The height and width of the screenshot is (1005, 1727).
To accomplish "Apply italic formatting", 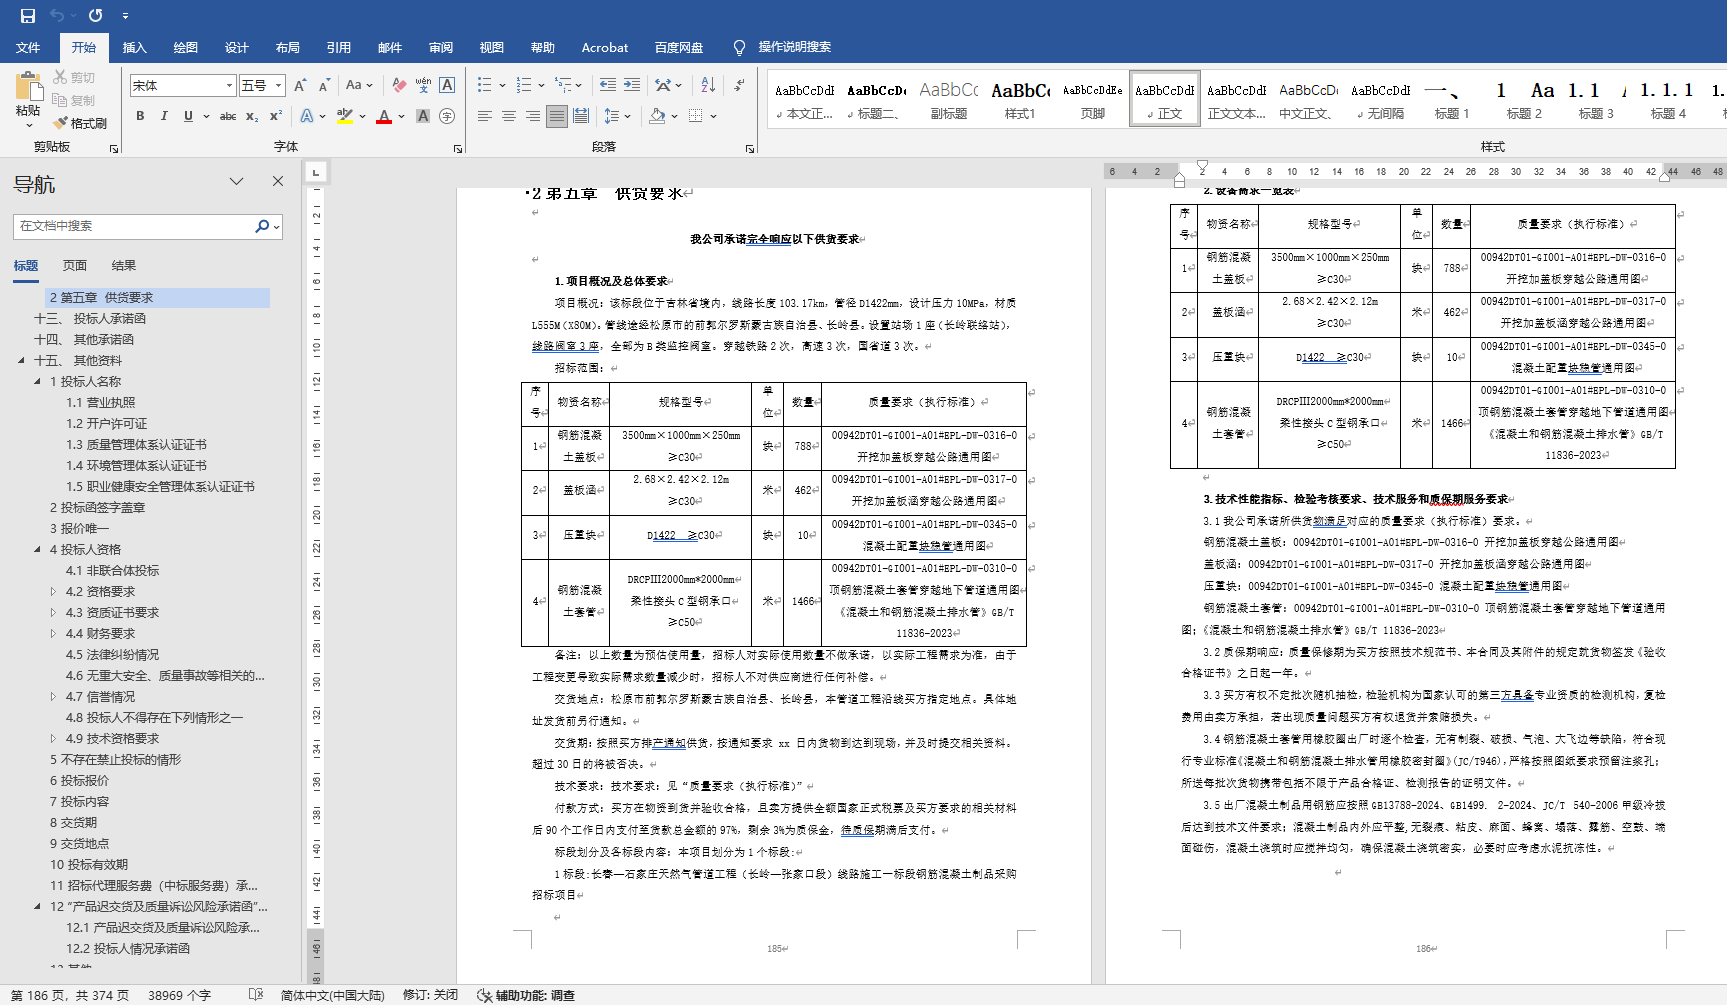I will point(164,116).
